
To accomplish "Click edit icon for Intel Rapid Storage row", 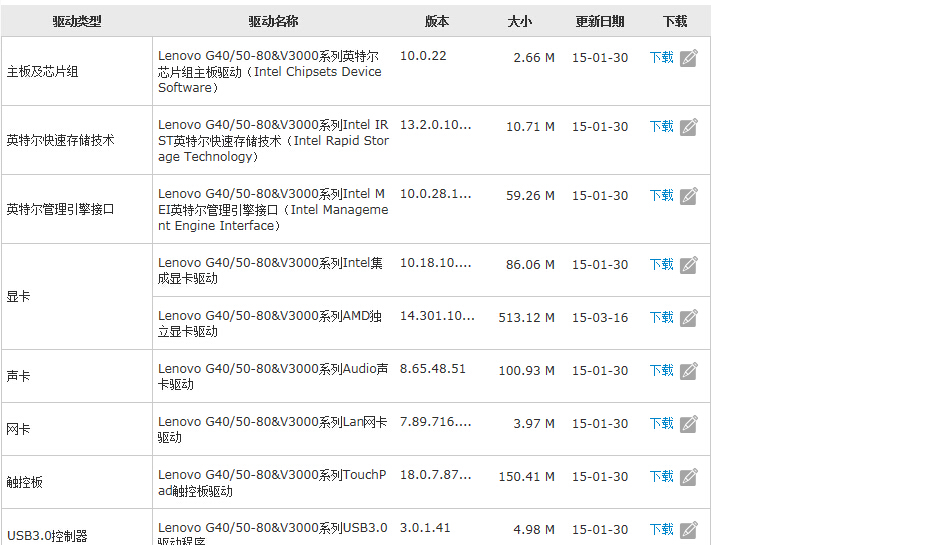I will (689, 127).
